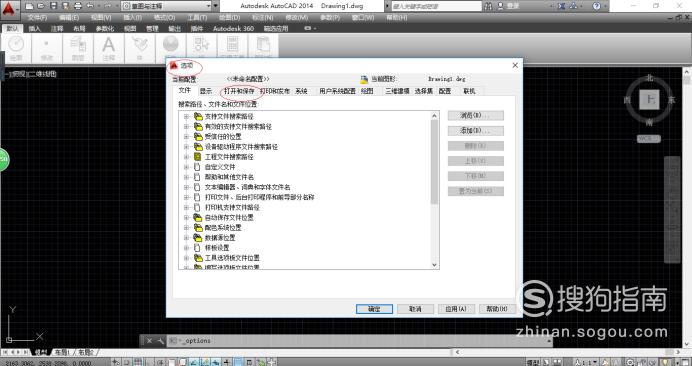Expand the 样板设置 tree node
The height and width of the screenshot is (366, 692).
pyautogui.click(x=186, y=248)
